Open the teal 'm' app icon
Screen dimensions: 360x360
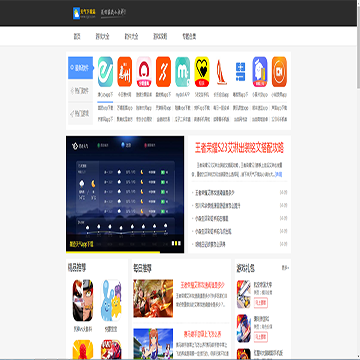click(183, 72)
